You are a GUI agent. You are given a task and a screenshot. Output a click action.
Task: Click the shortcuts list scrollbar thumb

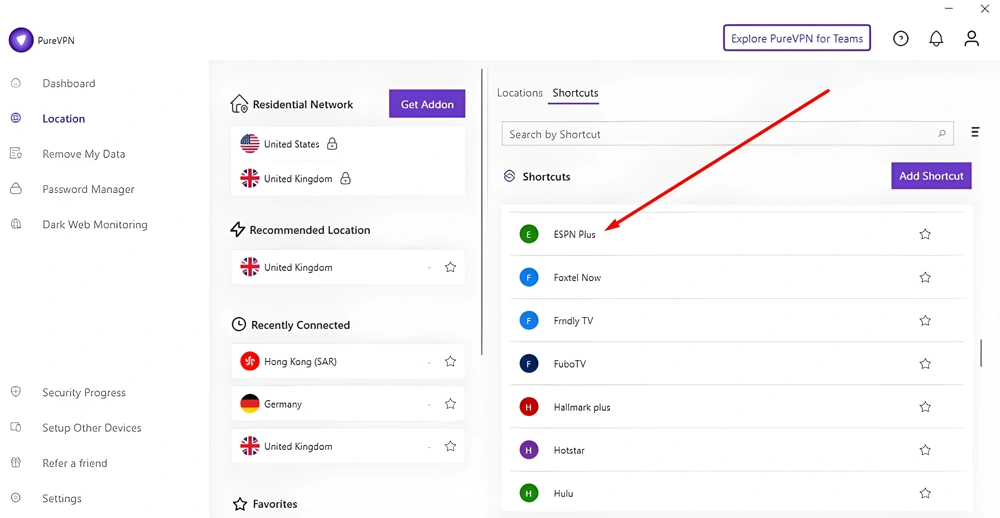(981, 353)
